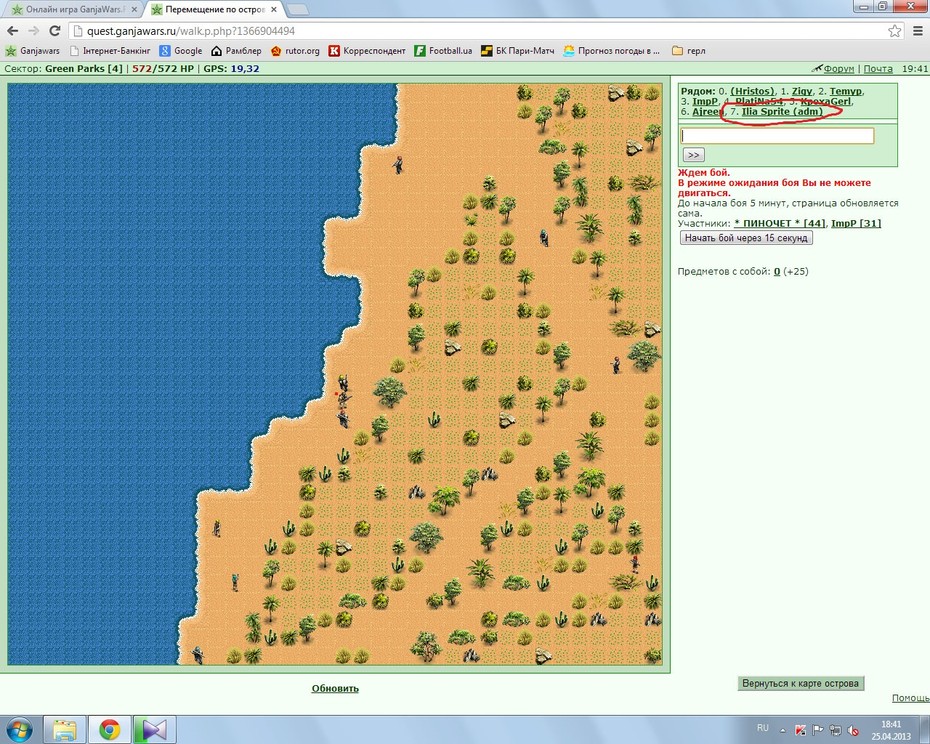The width and height of the screenshot is (930, 744).
Task: Open ImpP in the Рядом list
Action: point(705,101)
